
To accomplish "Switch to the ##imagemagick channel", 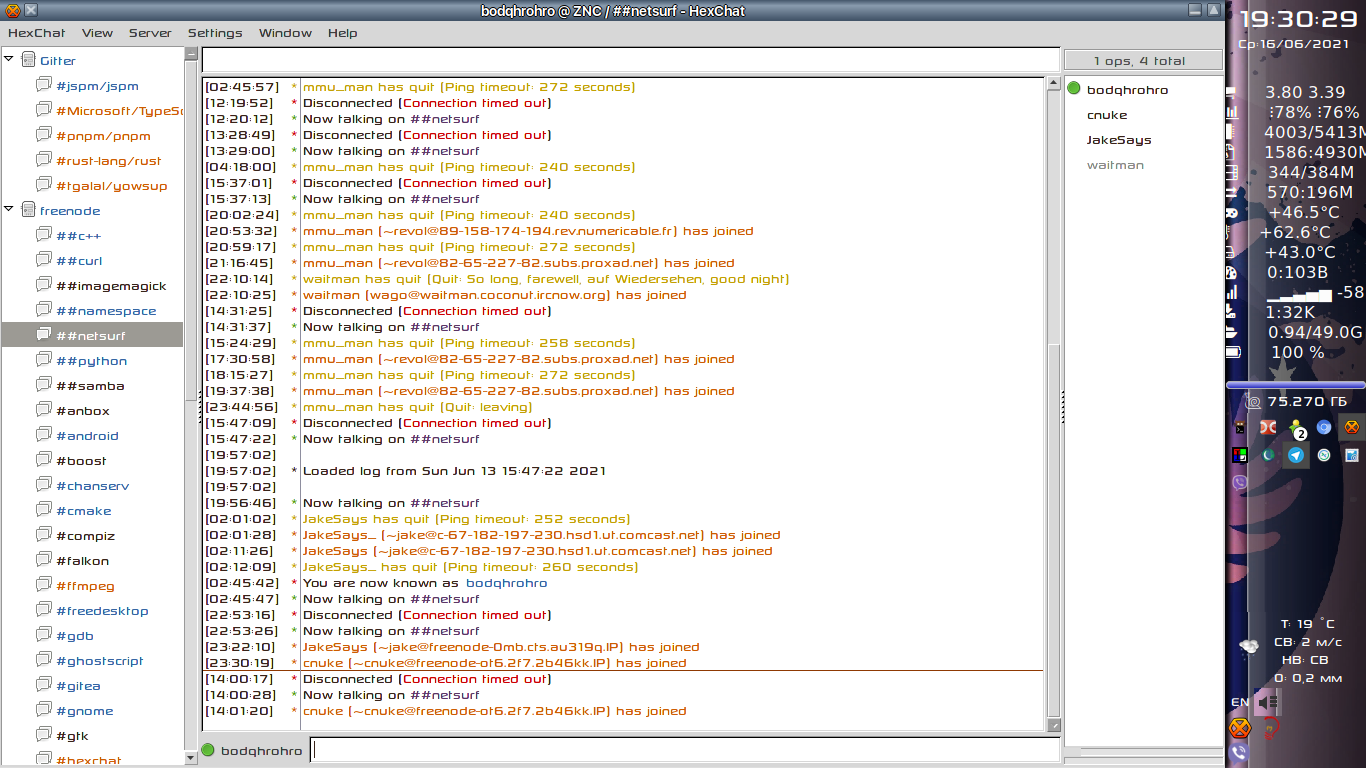I will tap(111, 286).
